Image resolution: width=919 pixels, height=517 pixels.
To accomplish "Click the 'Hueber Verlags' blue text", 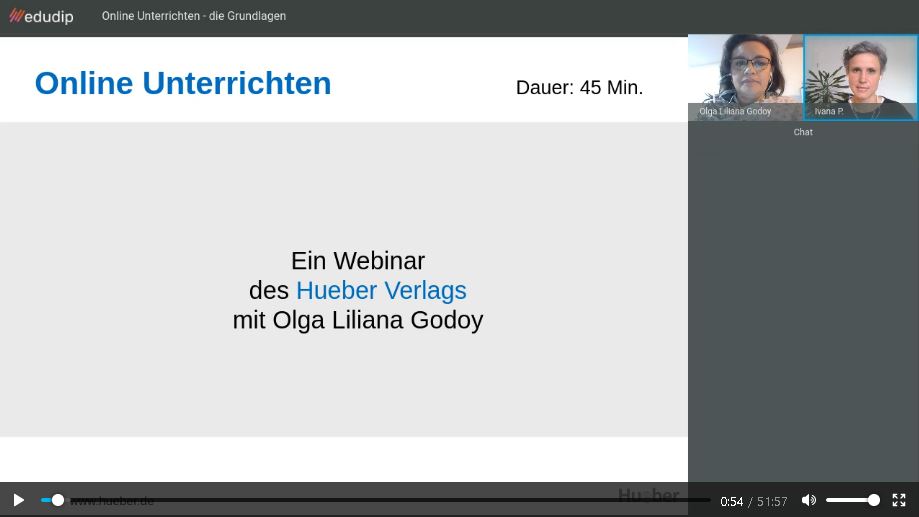I will (x=382, y=291).
